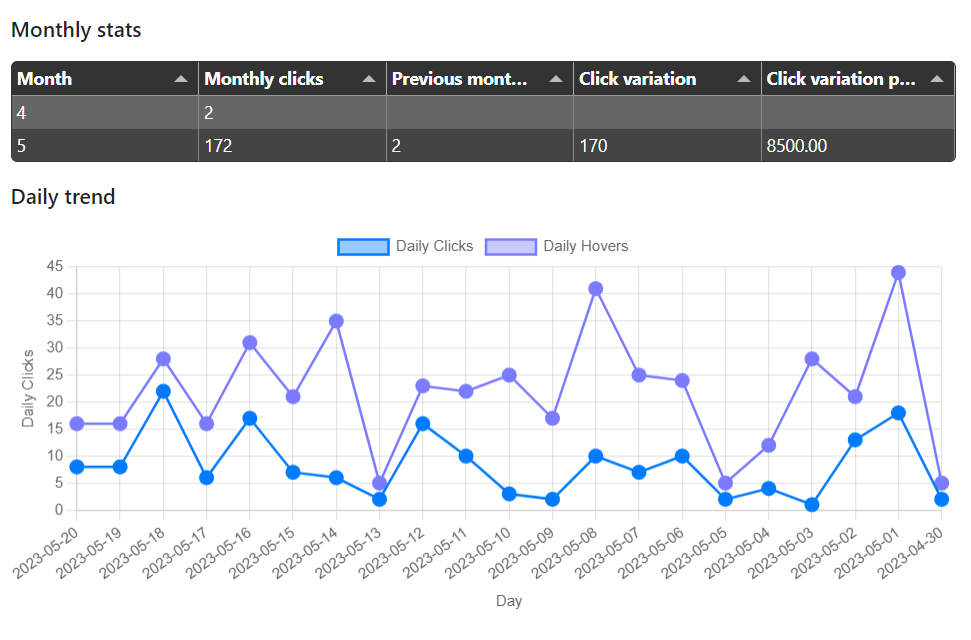Select the month 4 table row
Viewport: 971px width, 640px height.
click(483, 112)
